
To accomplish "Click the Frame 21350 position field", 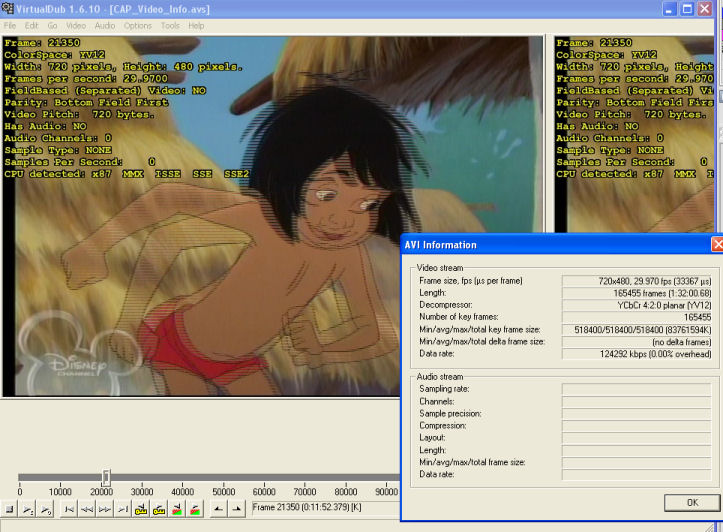I will coord(326,508).
